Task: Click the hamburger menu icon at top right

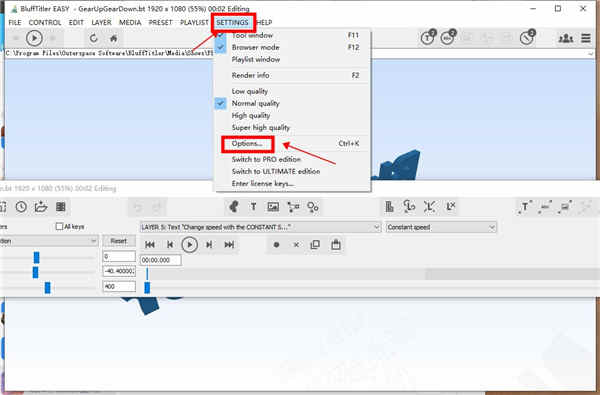Action: [x=585, y=38]
